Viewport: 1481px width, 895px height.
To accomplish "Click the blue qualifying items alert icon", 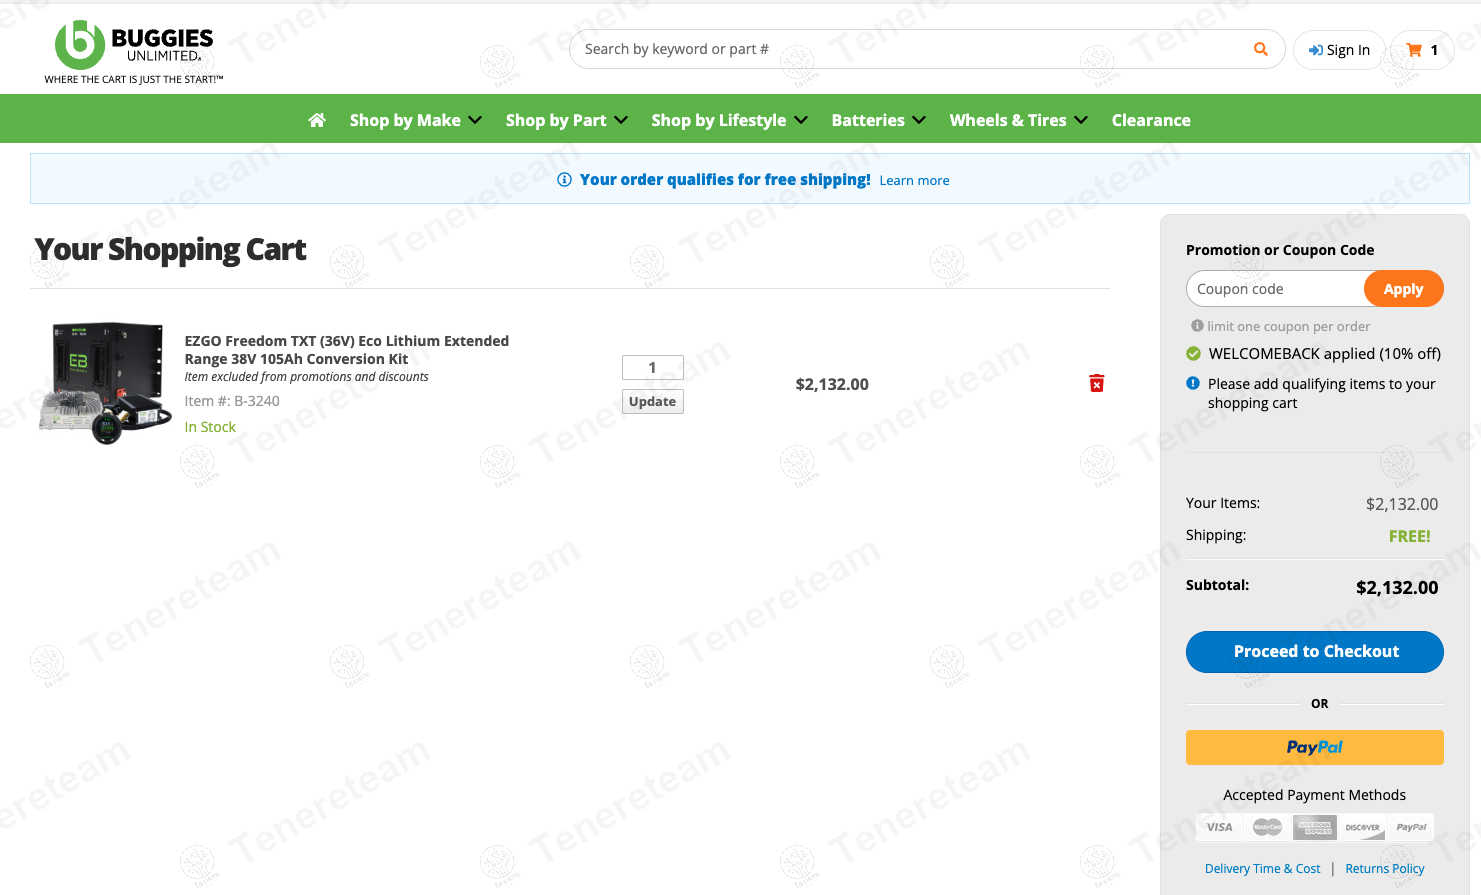I will click(x=1193, y=383).
